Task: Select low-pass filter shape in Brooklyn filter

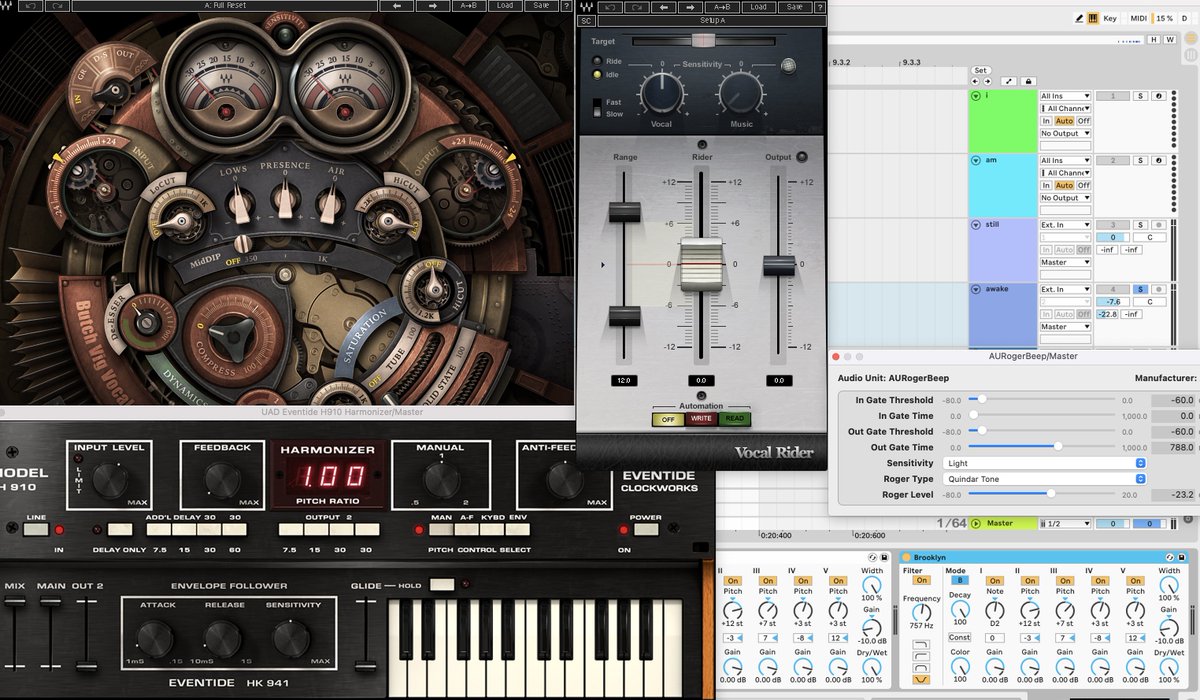Action: [x=921, y=644]
